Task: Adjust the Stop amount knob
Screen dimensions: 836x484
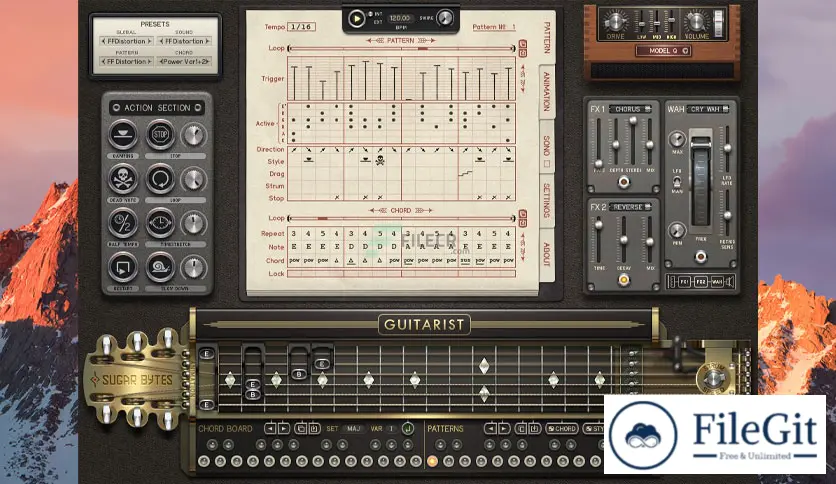Action: [x=194, y=135]
